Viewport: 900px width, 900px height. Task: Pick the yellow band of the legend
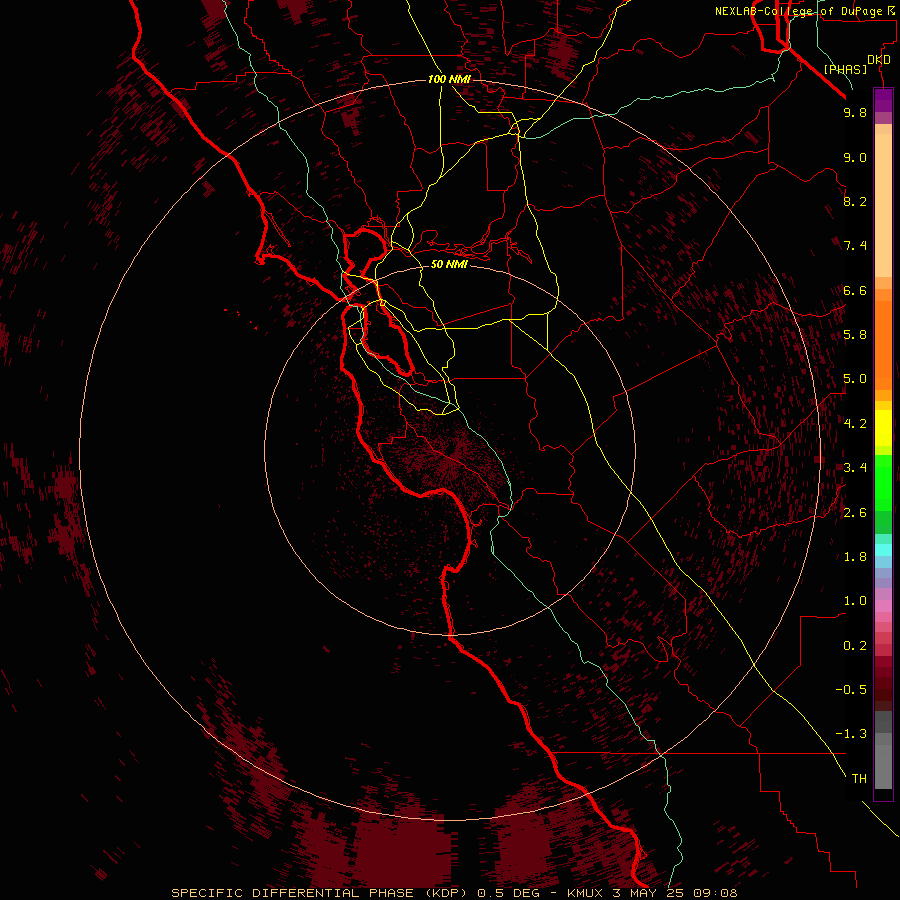[x=883, y=428]
